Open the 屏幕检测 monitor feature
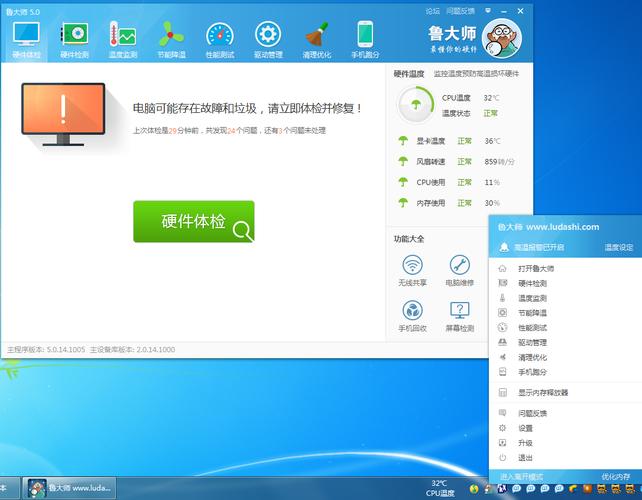This screenshot has height=500, width=642. 459,316
